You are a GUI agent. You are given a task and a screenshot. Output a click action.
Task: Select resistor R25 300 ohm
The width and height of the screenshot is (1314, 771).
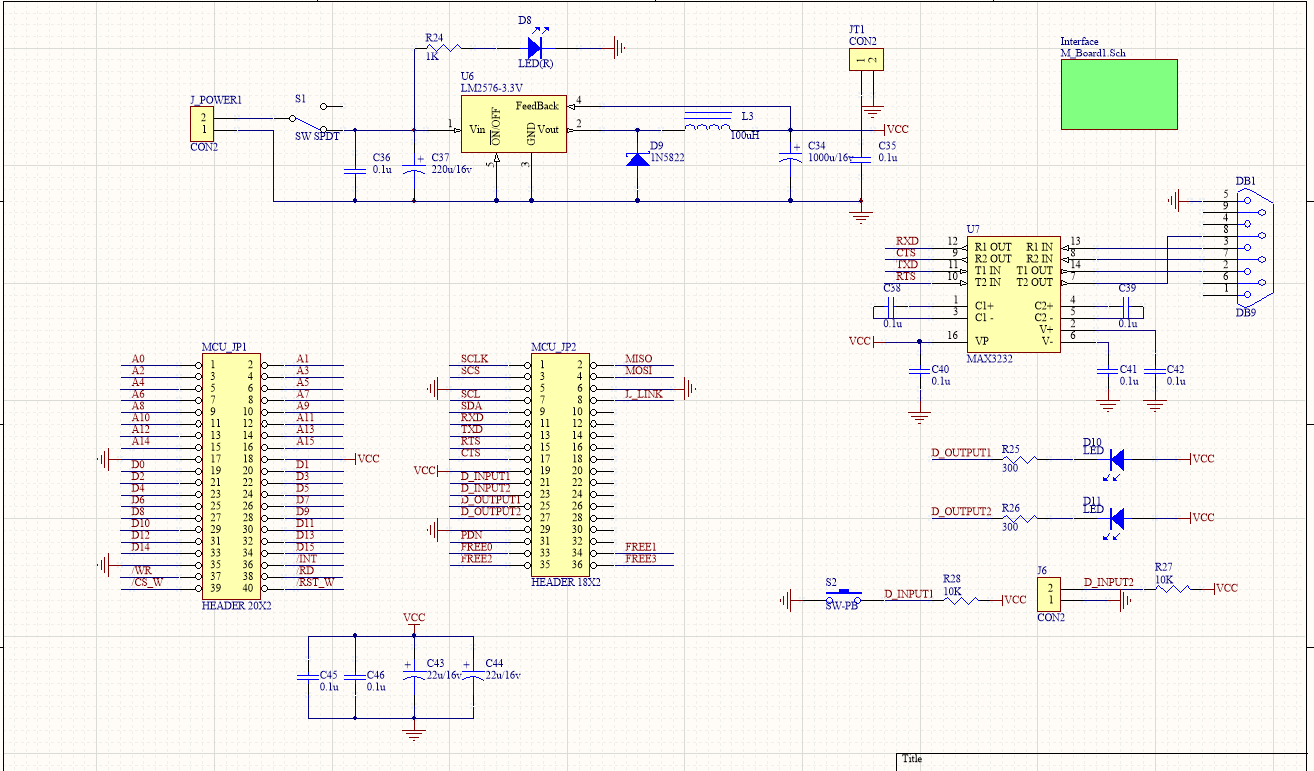1018,459
